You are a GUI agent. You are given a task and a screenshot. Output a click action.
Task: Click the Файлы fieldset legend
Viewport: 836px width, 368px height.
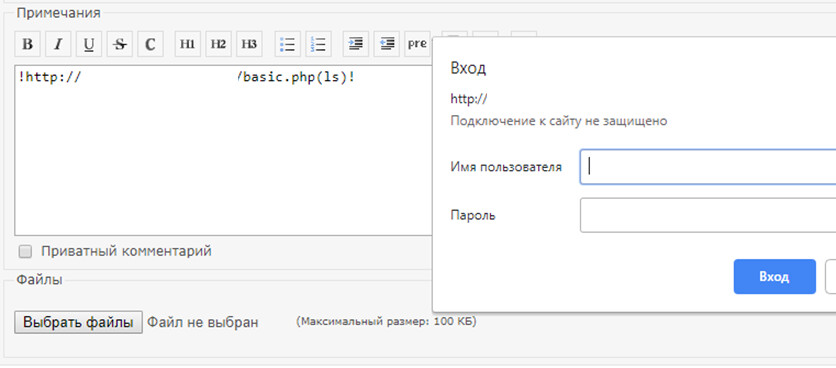[x=39, y=279]
